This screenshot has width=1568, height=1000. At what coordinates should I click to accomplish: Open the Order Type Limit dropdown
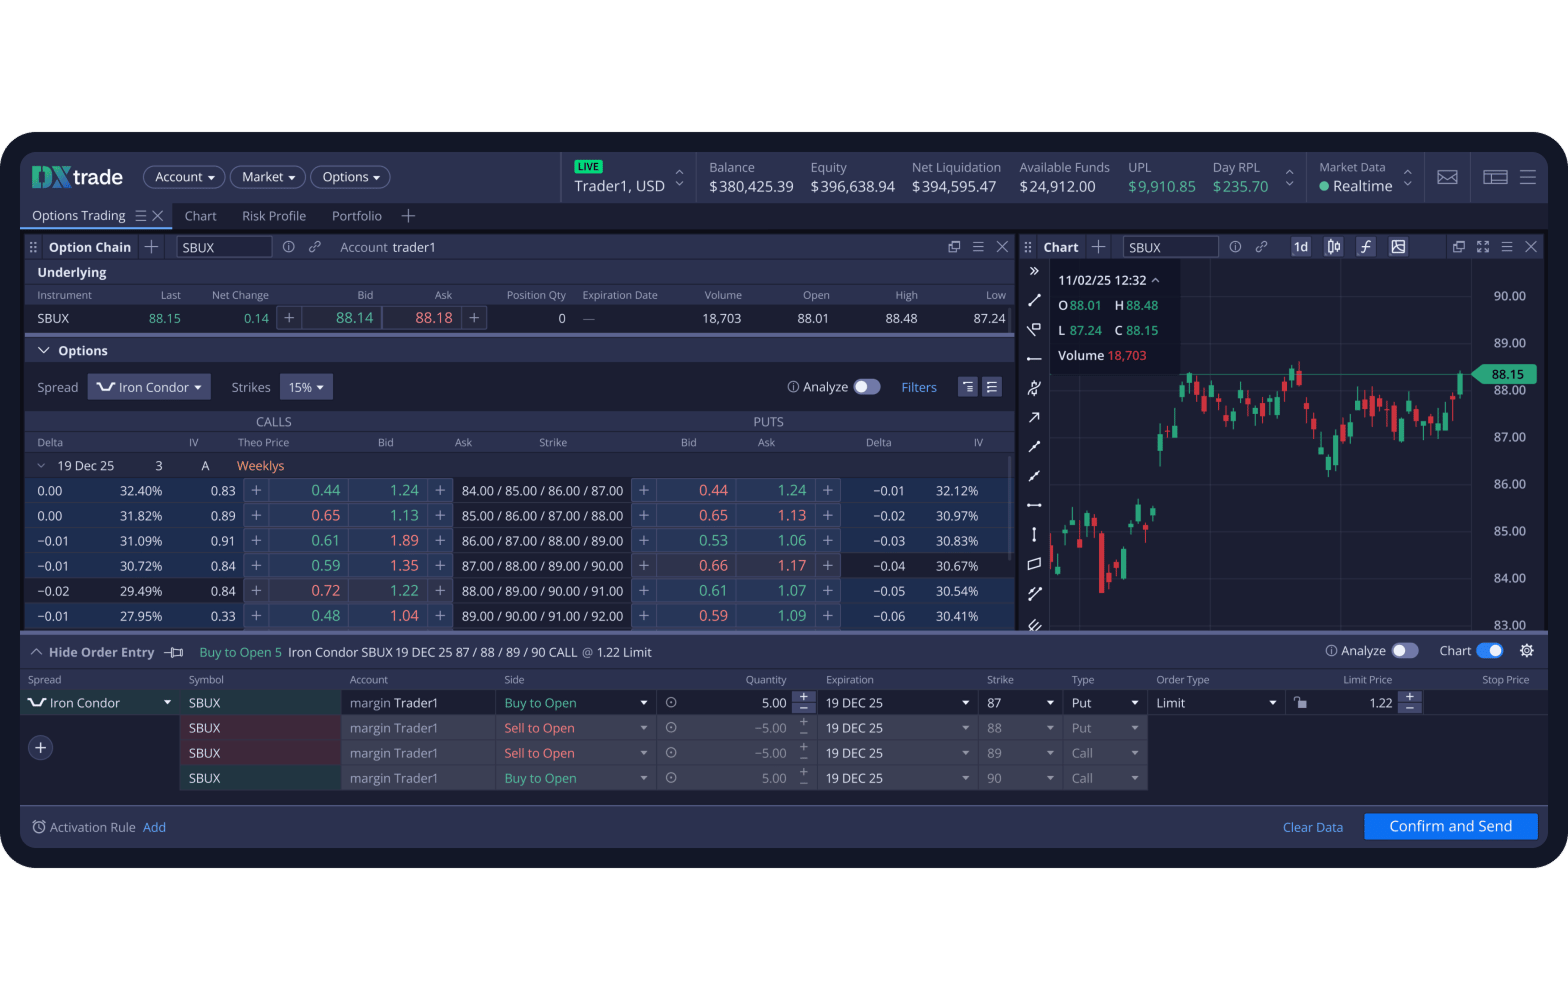[x=1216, y=703]
